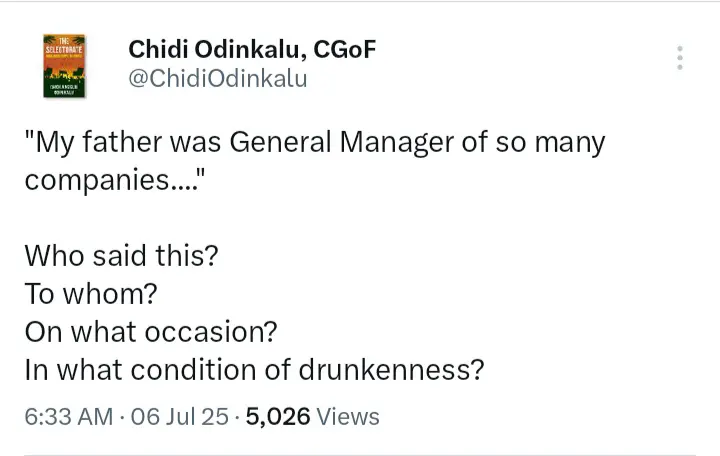Click "The Selectorate" title on the avatar
Viewport: 720px width, 456px height.
tap(64, 46)
